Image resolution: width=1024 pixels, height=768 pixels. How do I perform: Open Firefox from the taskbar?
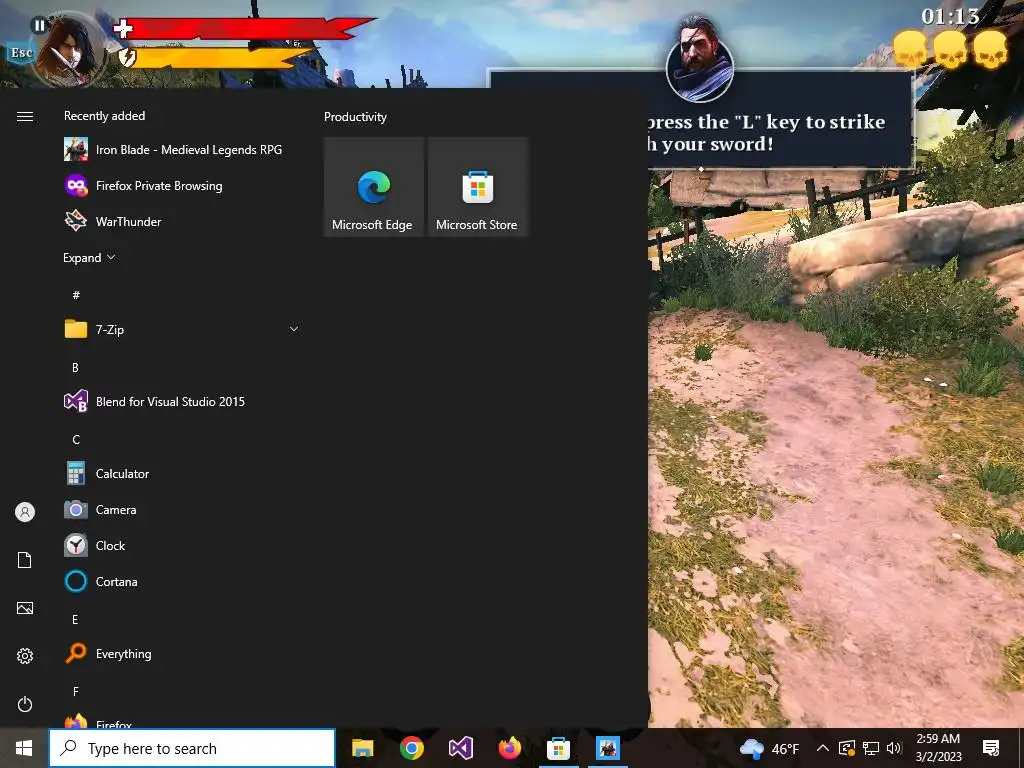[509, 748]
